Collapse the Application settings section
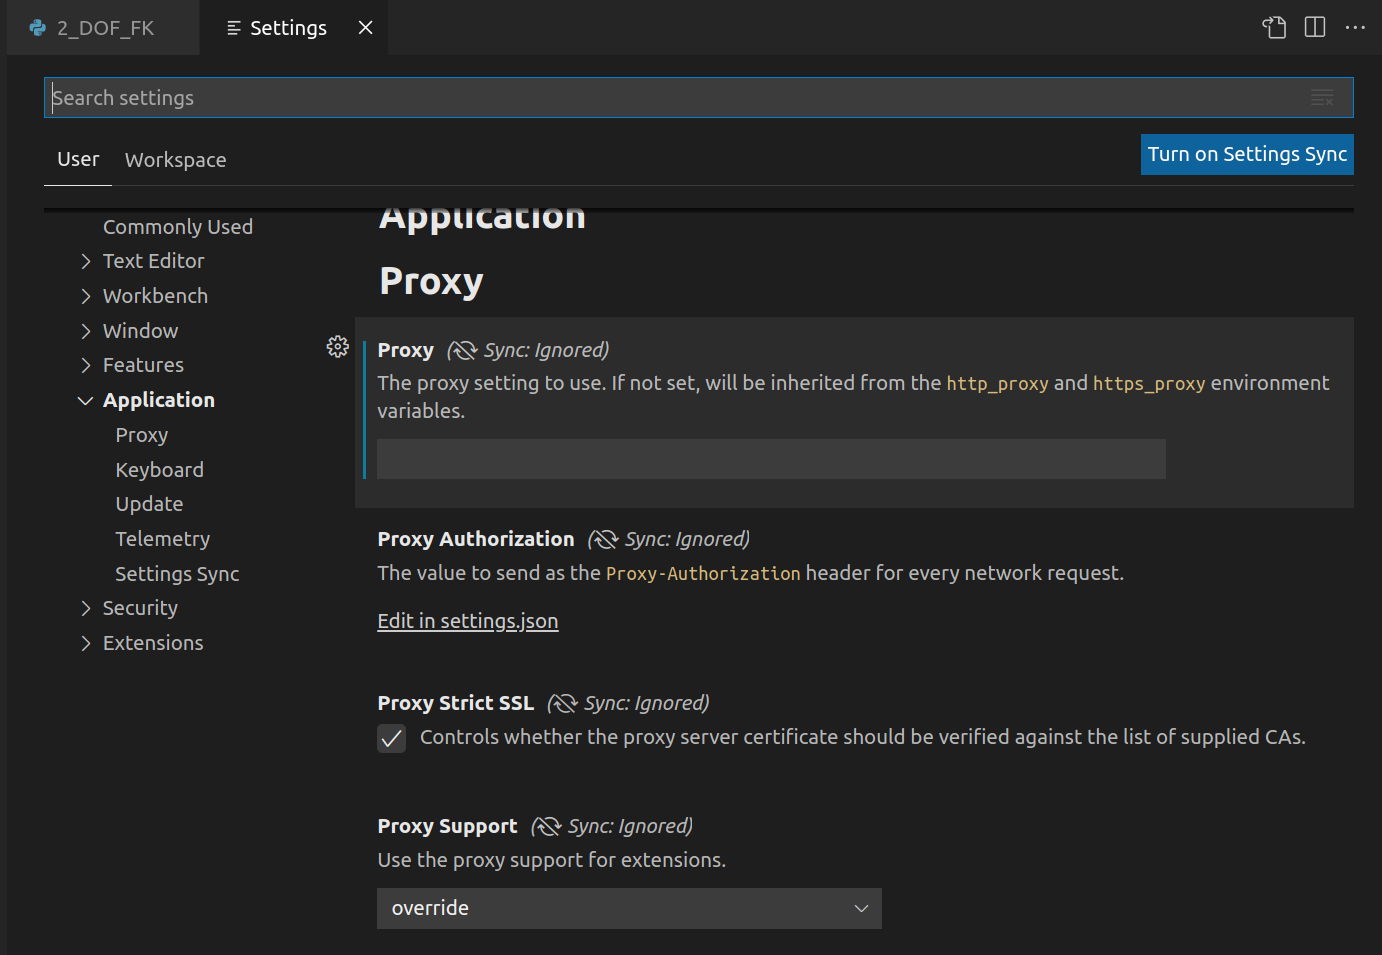Screen dimensions: 1382x955 pyautogui.click(x=86, y=400)
